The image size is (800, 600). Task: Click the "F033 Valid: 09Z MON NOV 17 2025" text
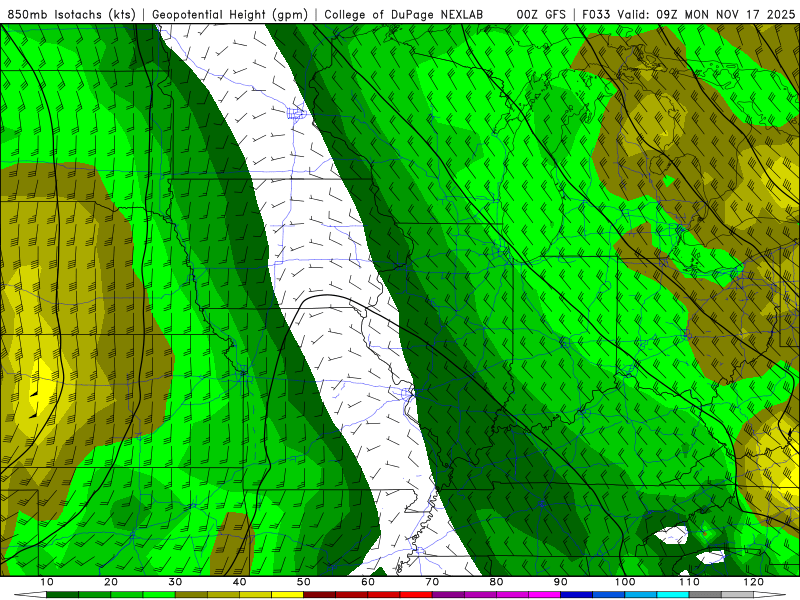(688, 14)
